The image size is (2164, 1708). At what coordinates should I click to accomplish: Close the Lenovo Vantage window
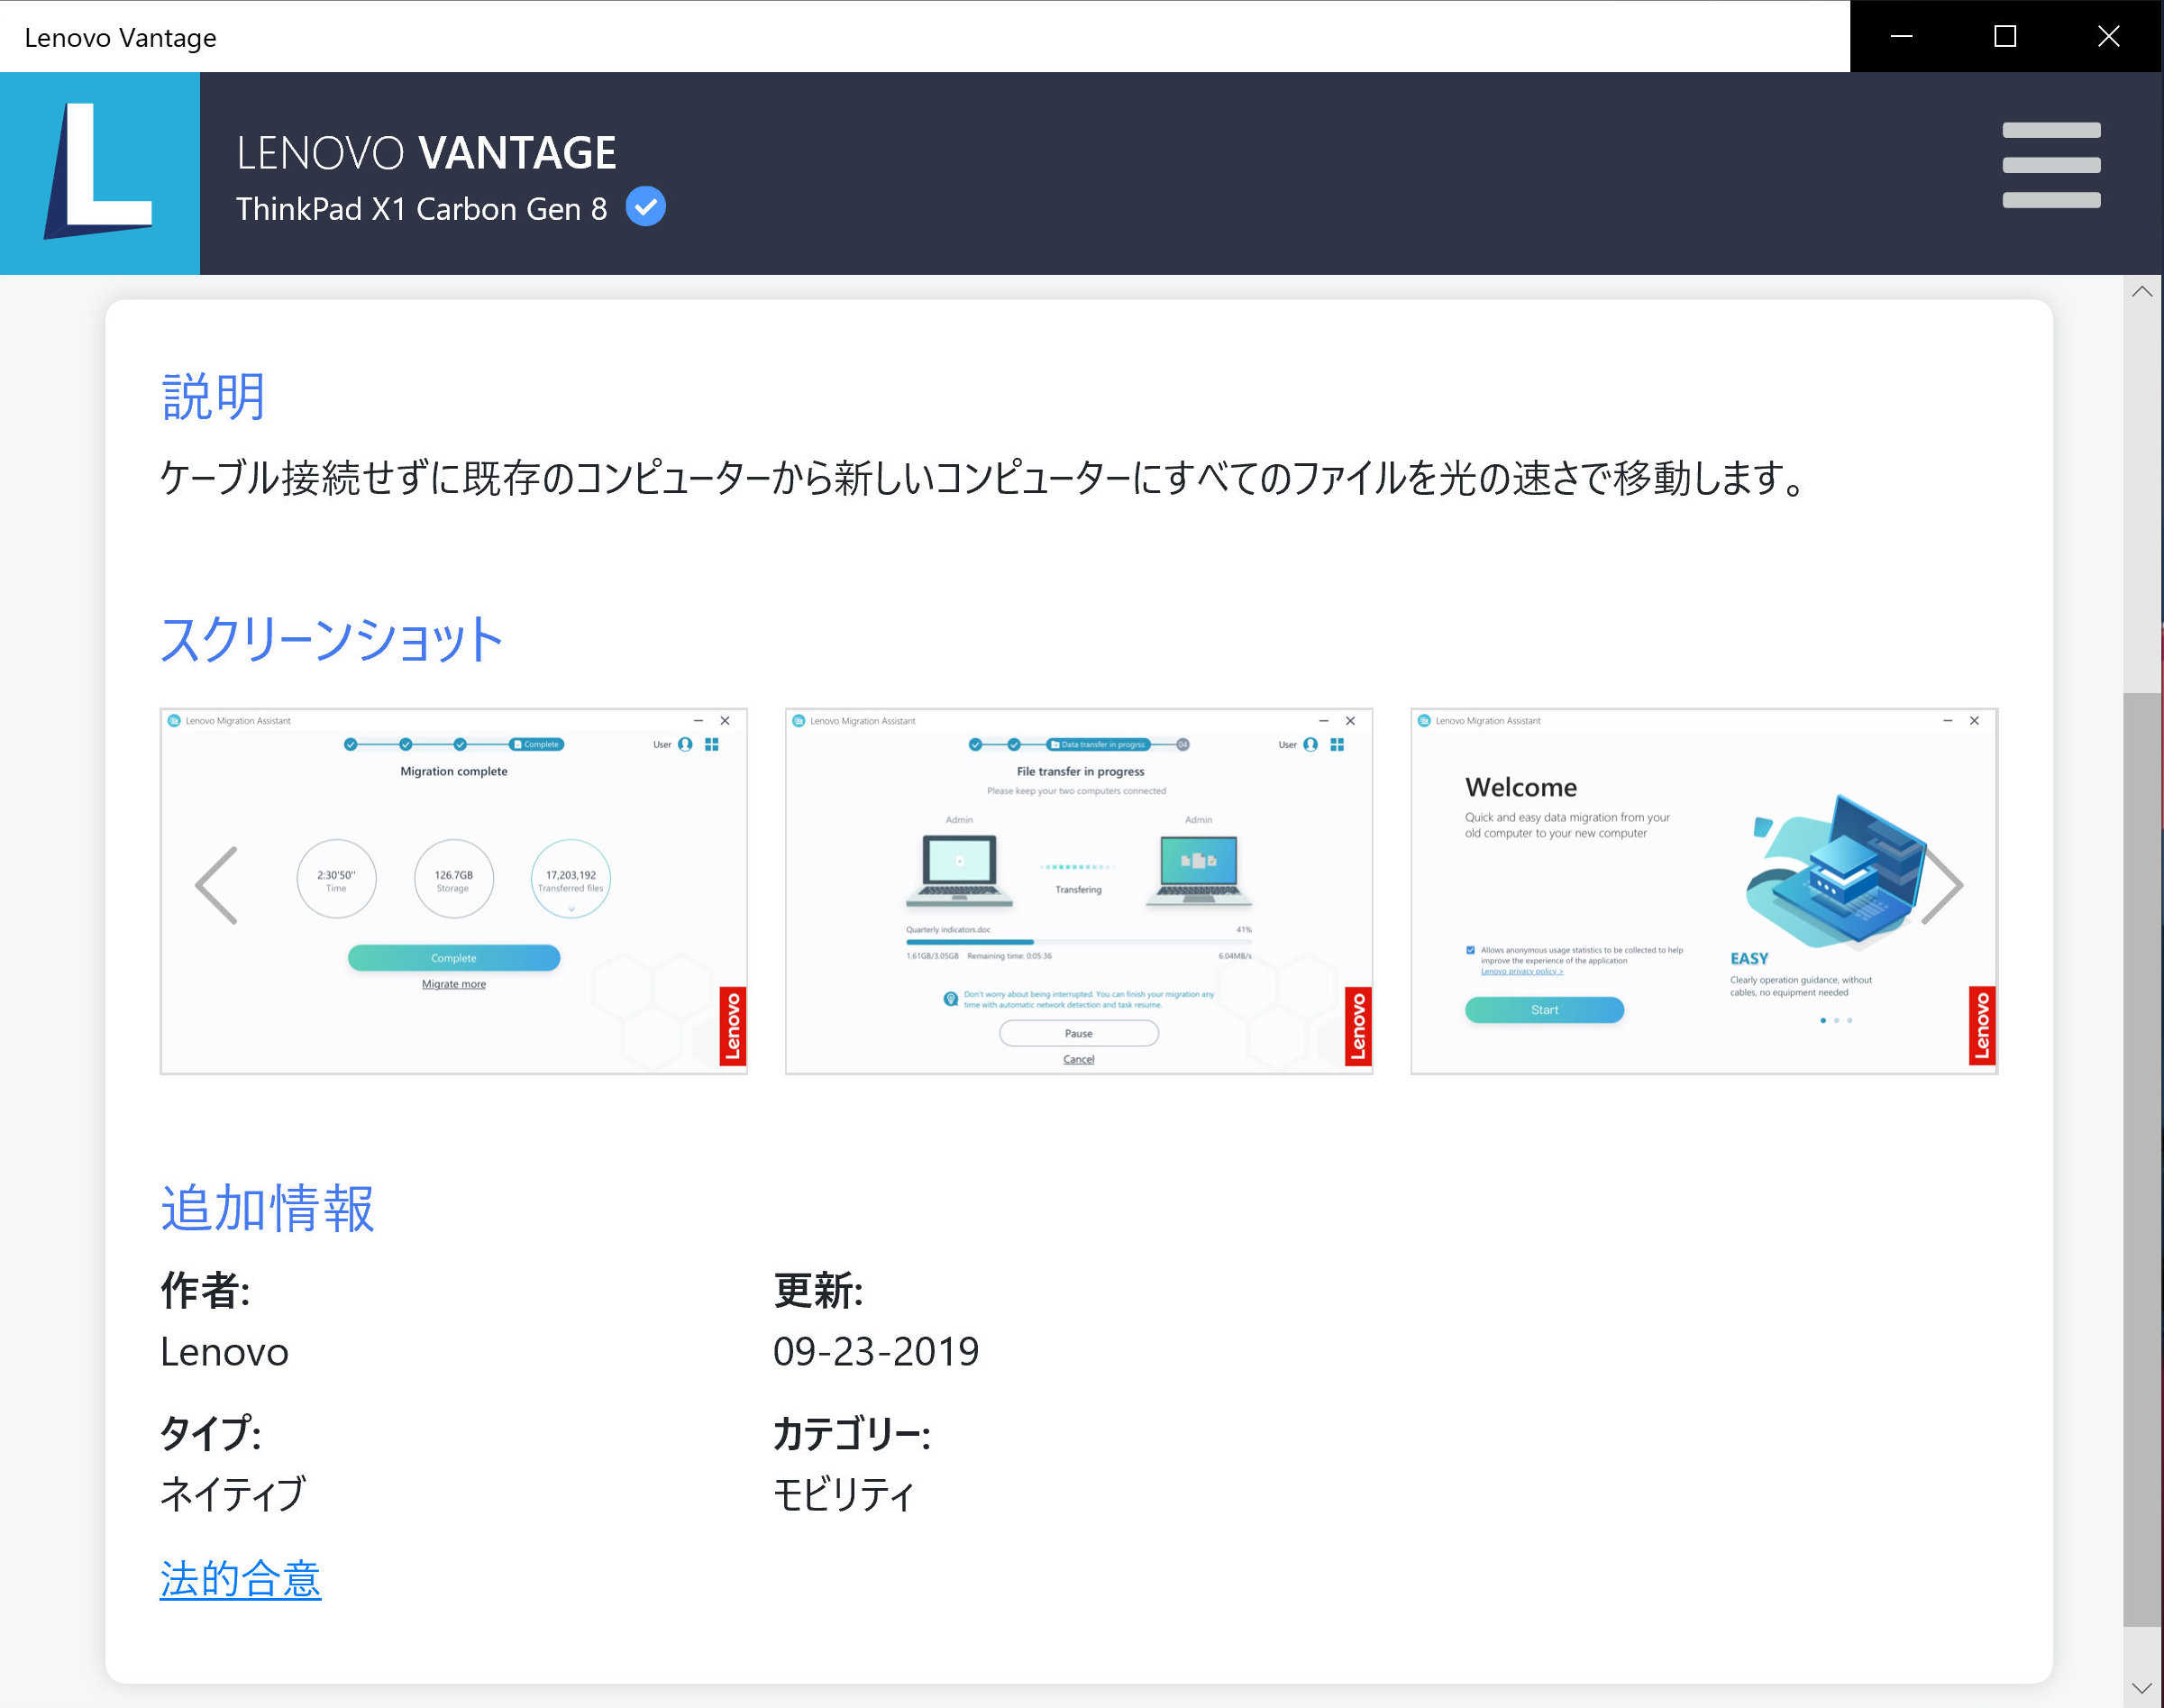pyautogui.click(x=2109, y=36)
